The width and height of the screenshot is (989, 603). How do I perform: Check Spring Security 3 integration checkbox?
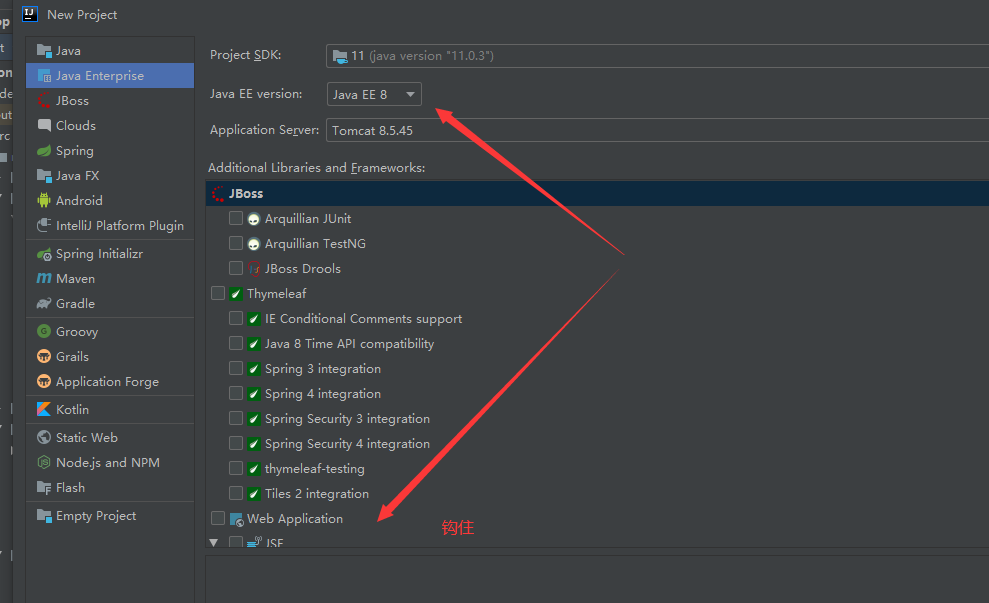[x=236, y=418]
